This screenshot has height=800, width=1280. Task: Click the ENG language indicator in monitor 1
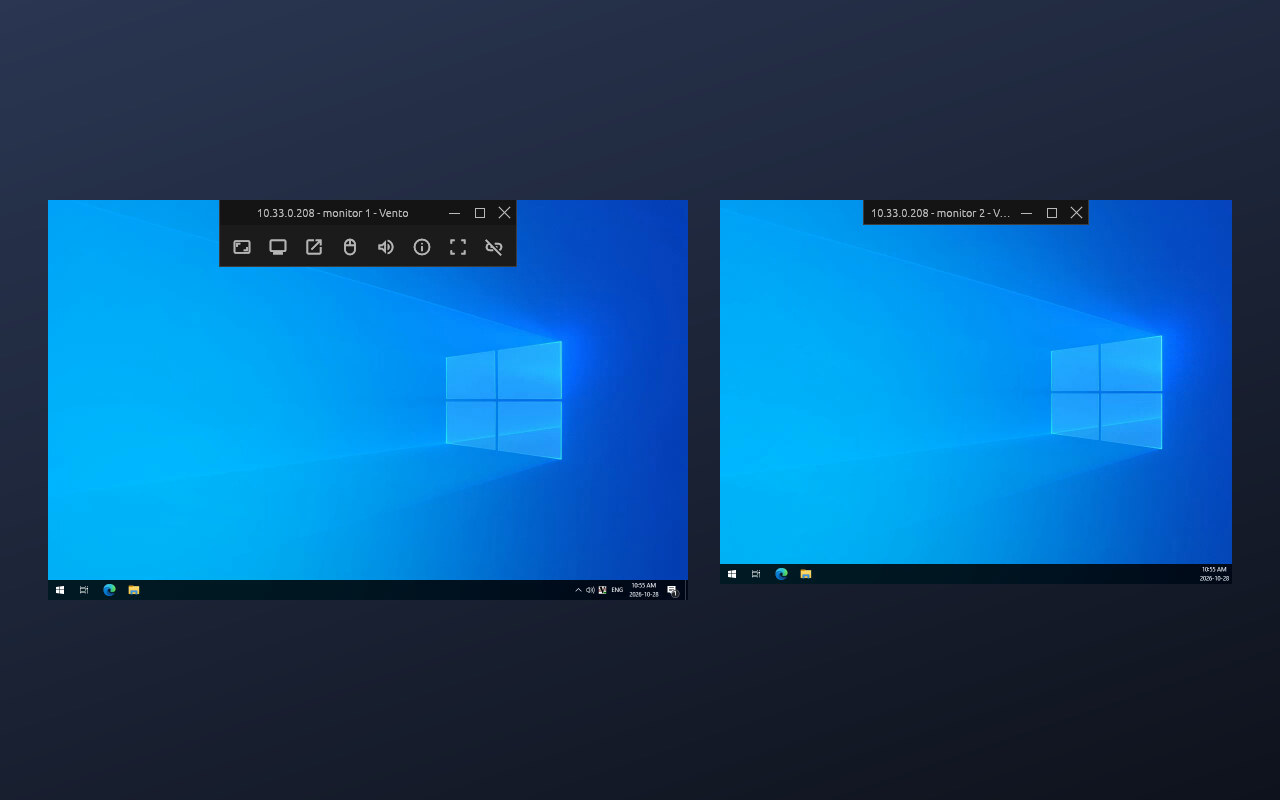click(x=617, y=590)
